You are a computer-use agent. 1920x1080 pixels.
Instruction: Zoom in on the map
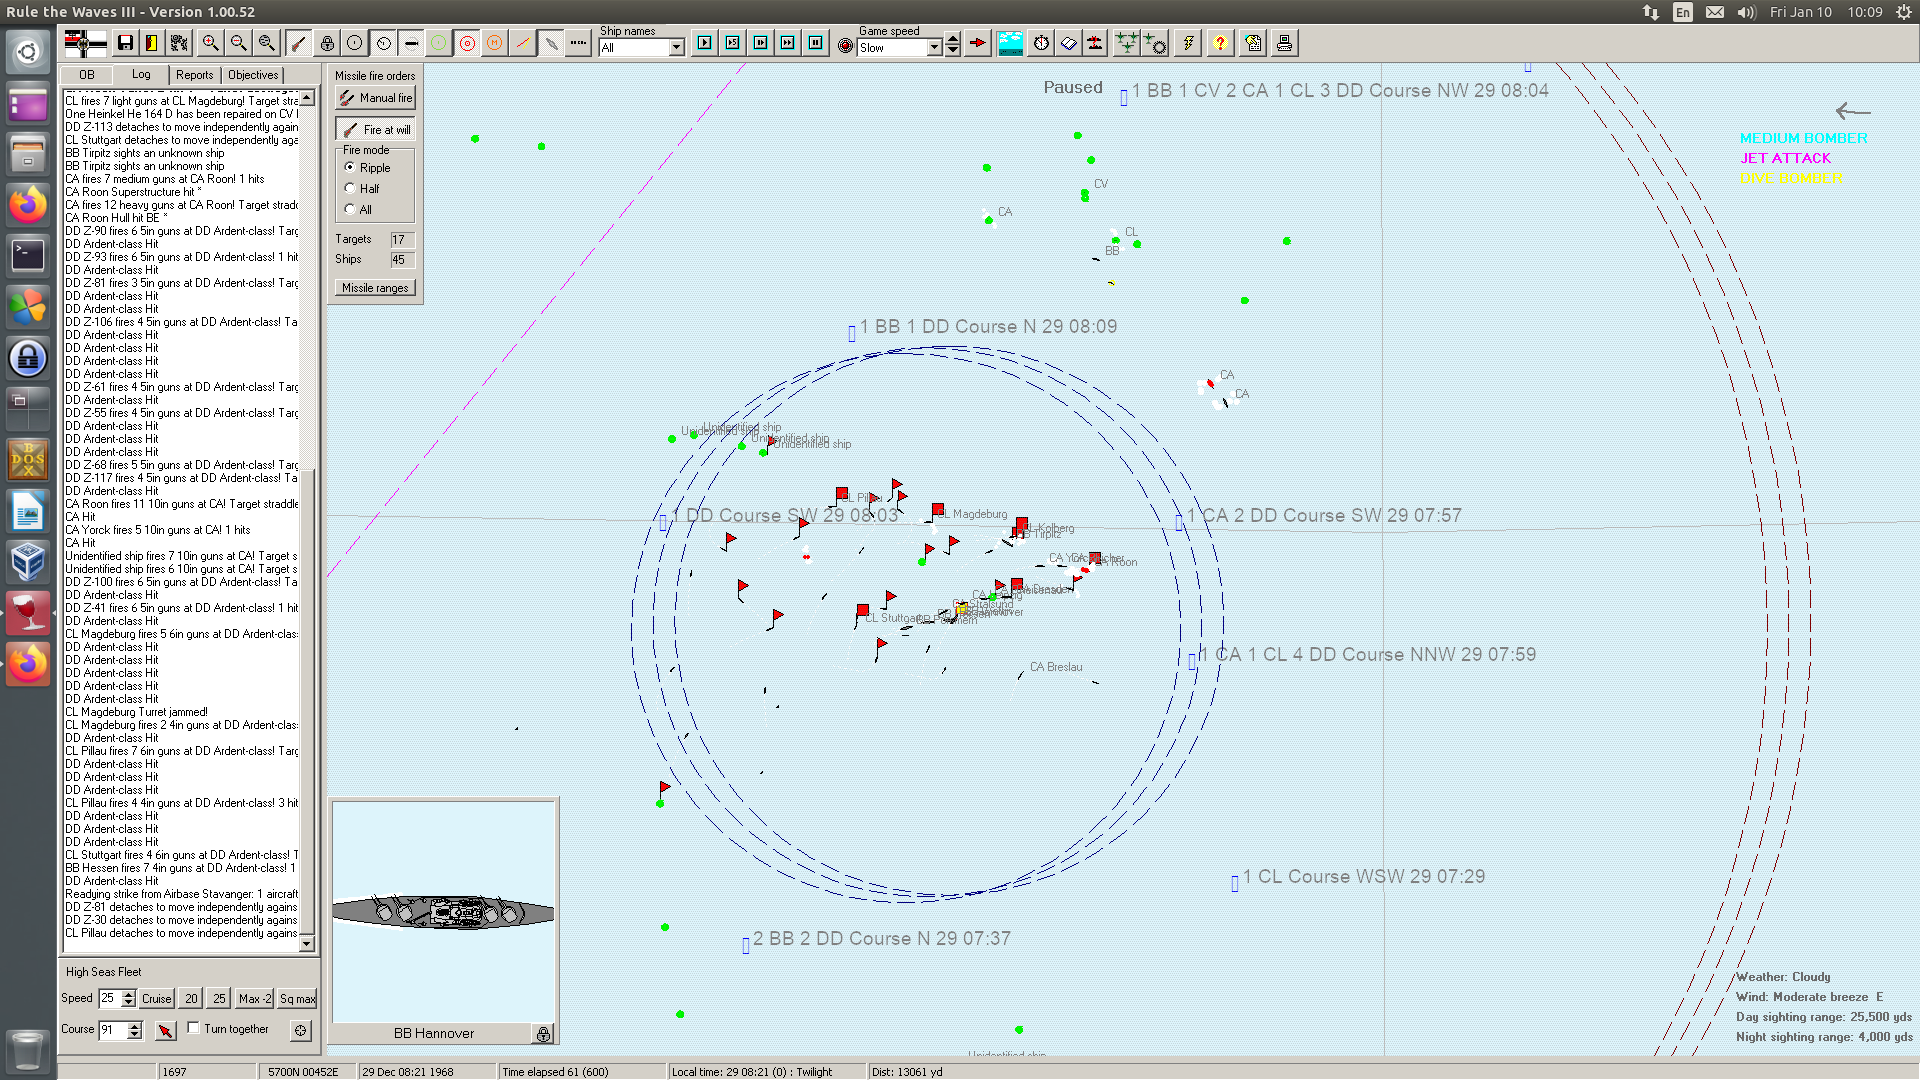click(x=210, y=43)
